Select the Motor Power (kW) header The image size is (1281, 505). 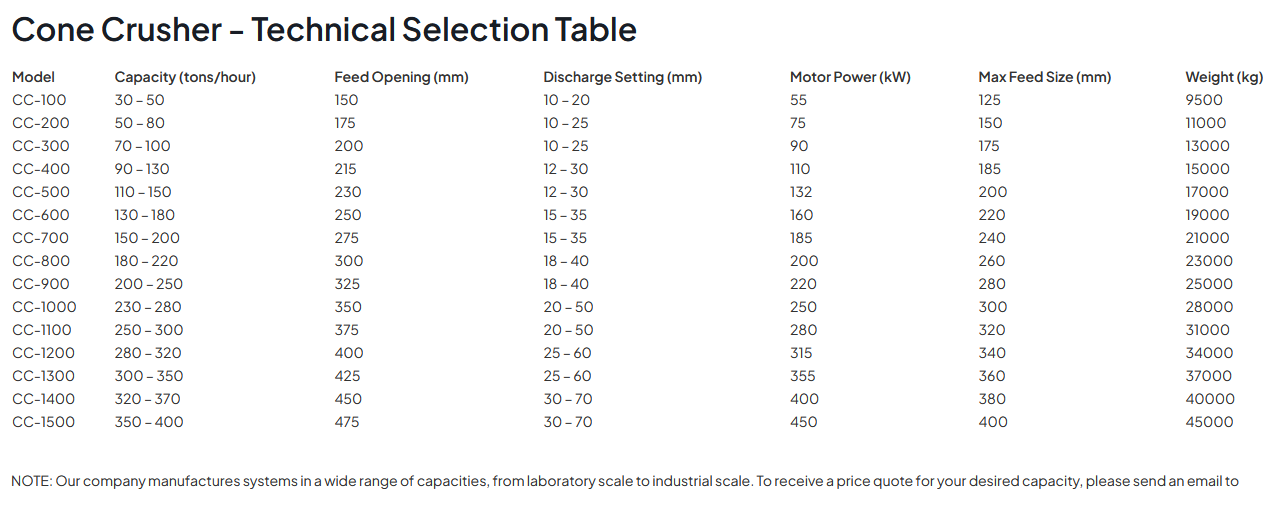[850, 77]
